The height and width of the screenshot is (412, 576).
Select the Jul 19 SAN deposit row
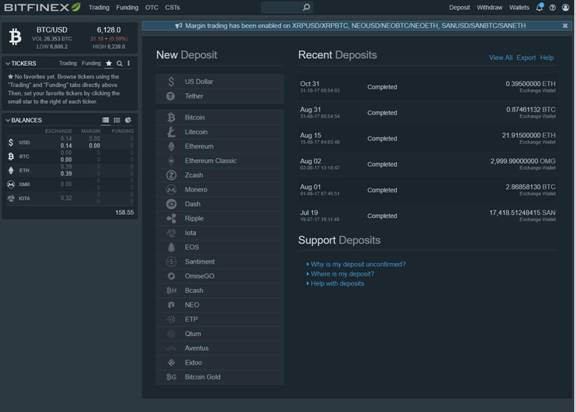point(428,216)
